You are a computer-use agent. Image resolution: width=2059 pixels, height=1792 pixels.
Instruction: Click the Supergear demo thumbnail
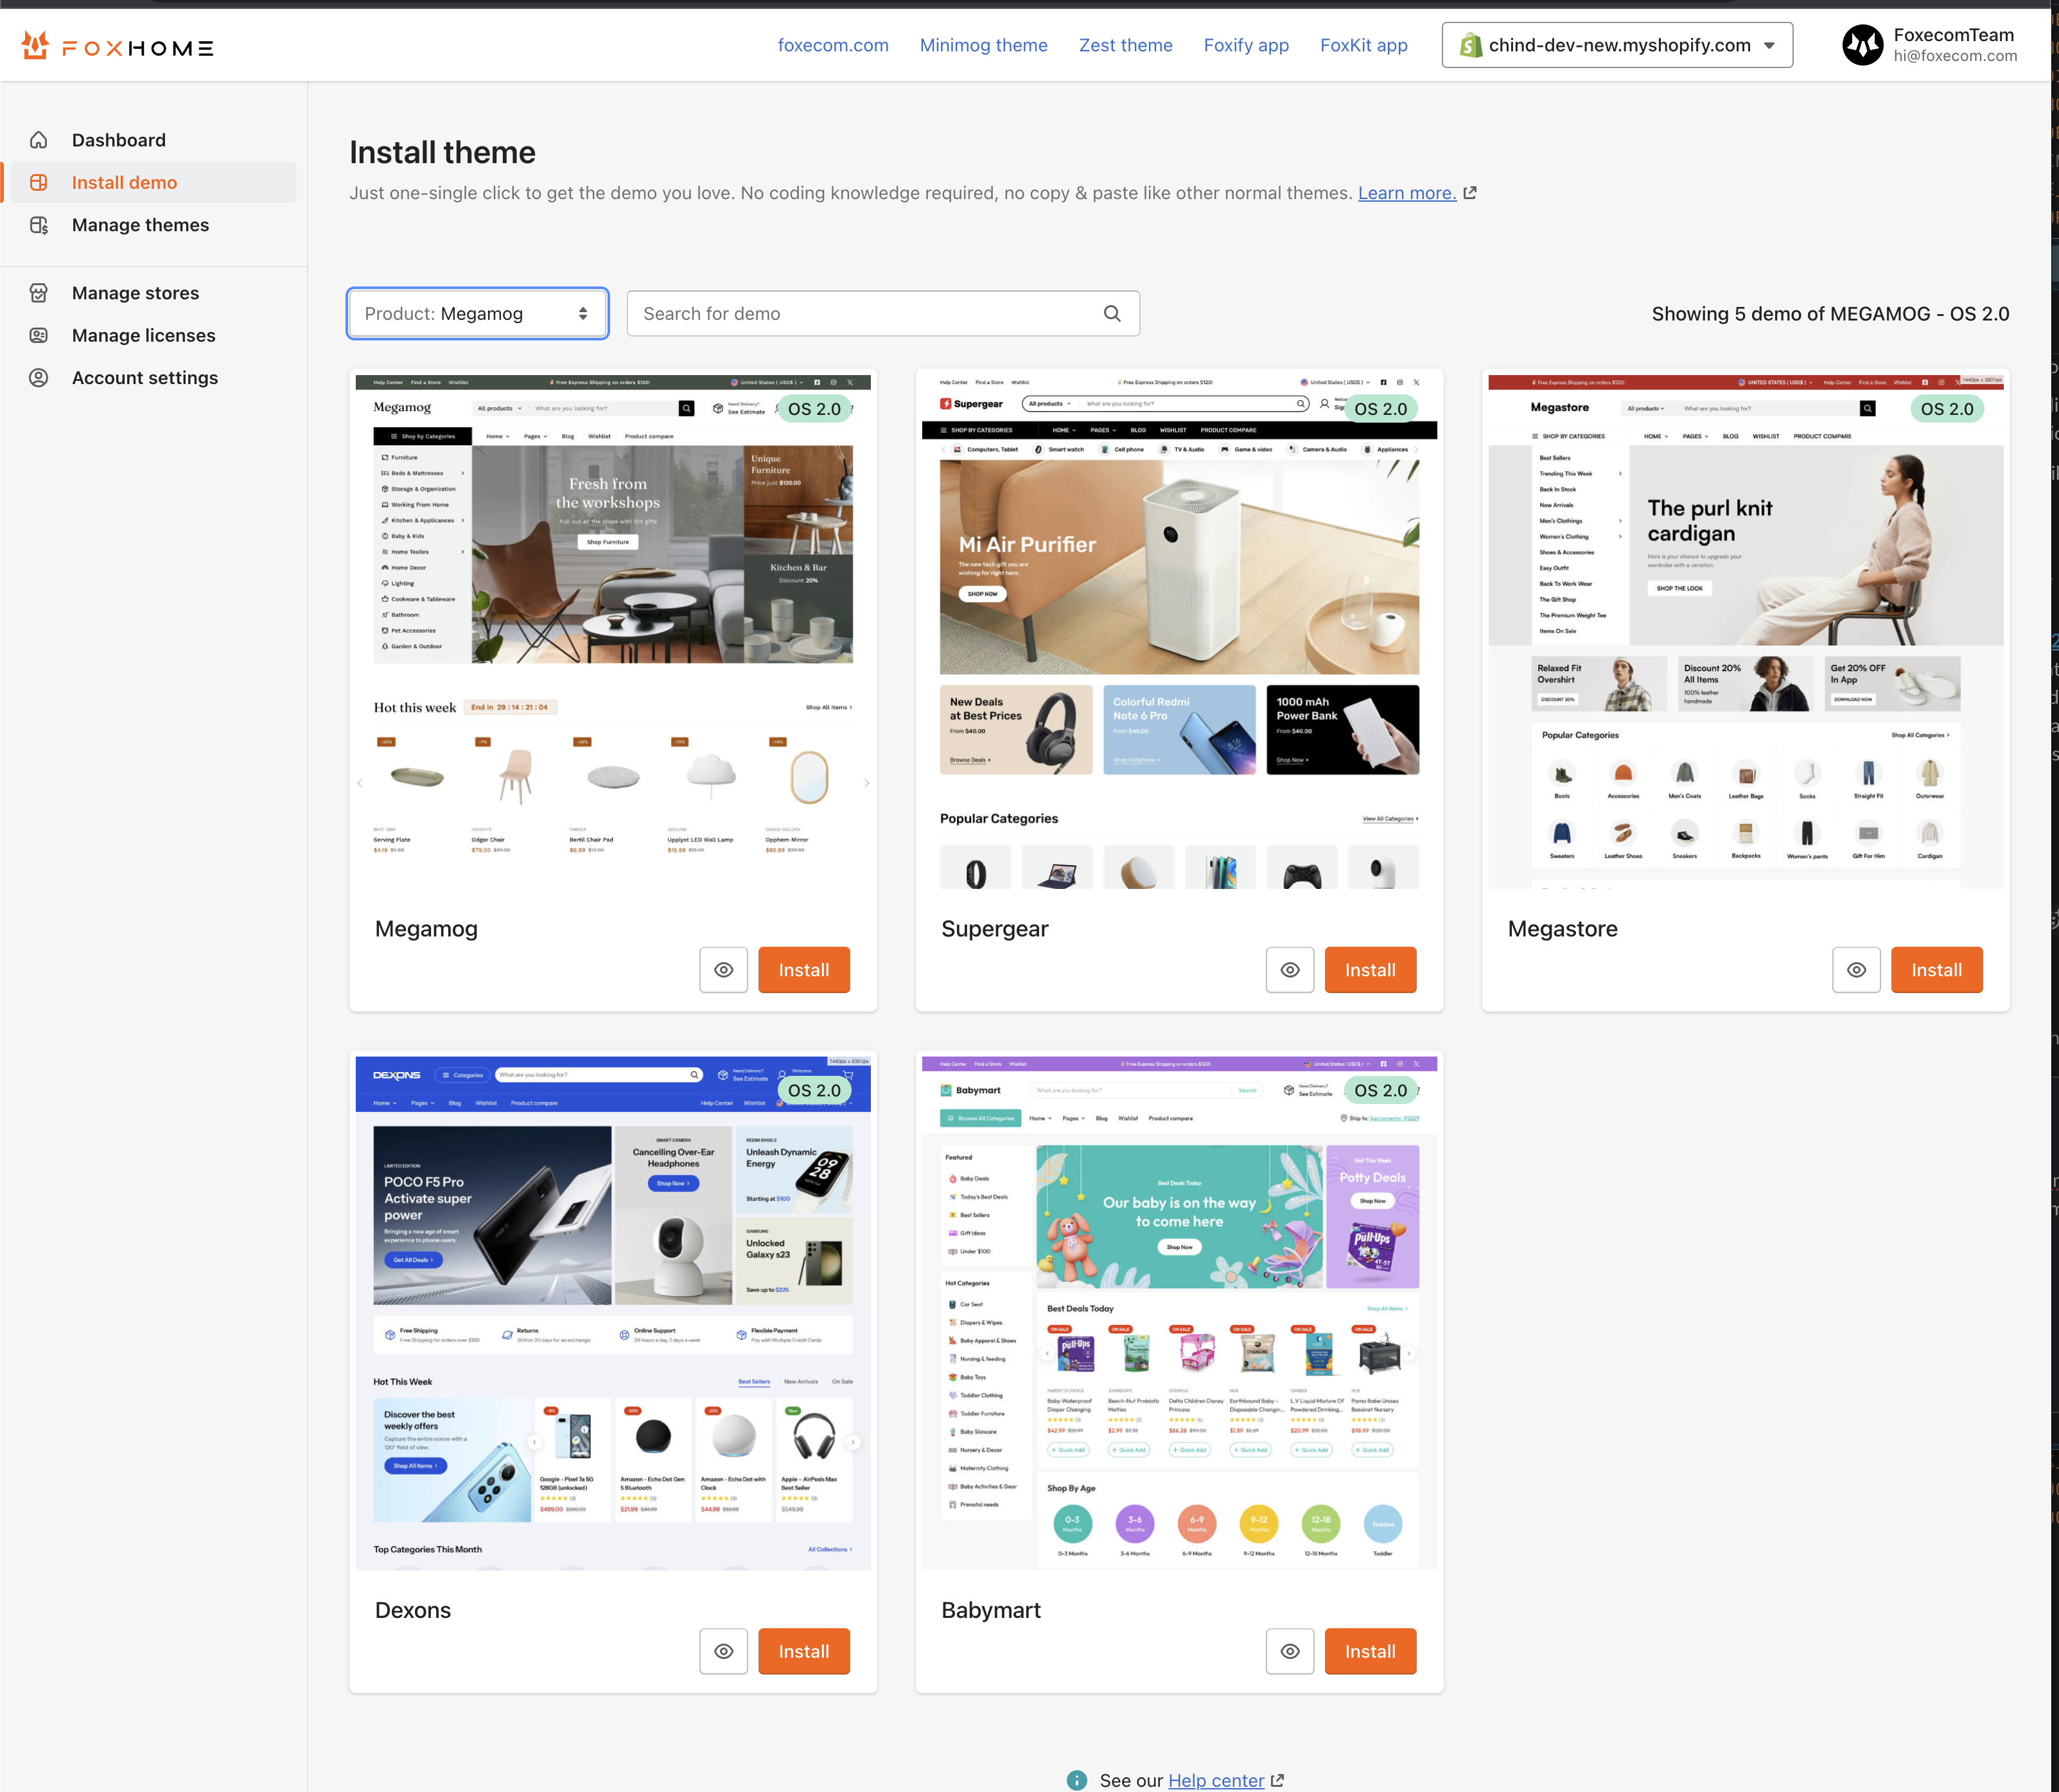pyautogui.click(x=1179, y=632)
